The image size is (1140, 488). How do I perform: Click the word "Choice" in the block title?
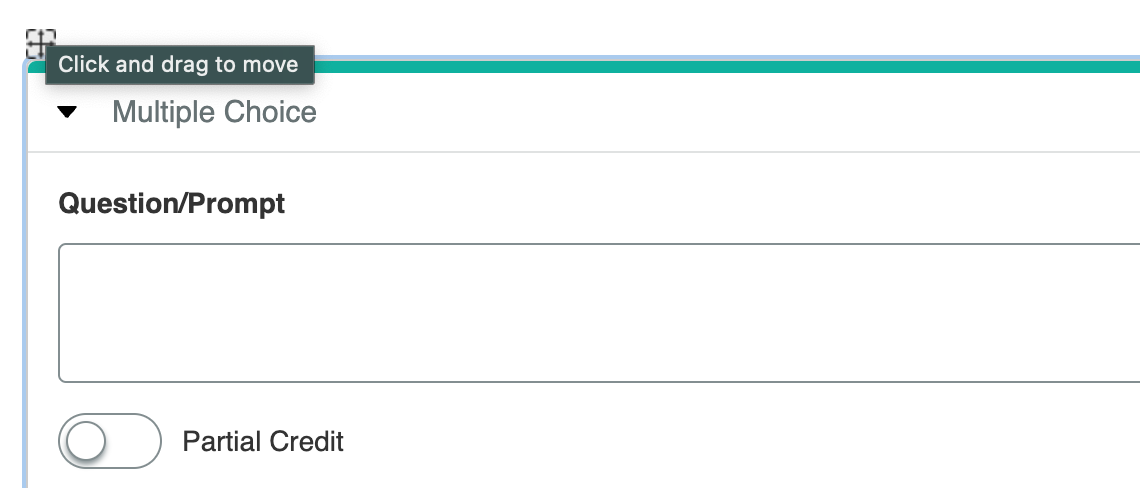point(270,112)
